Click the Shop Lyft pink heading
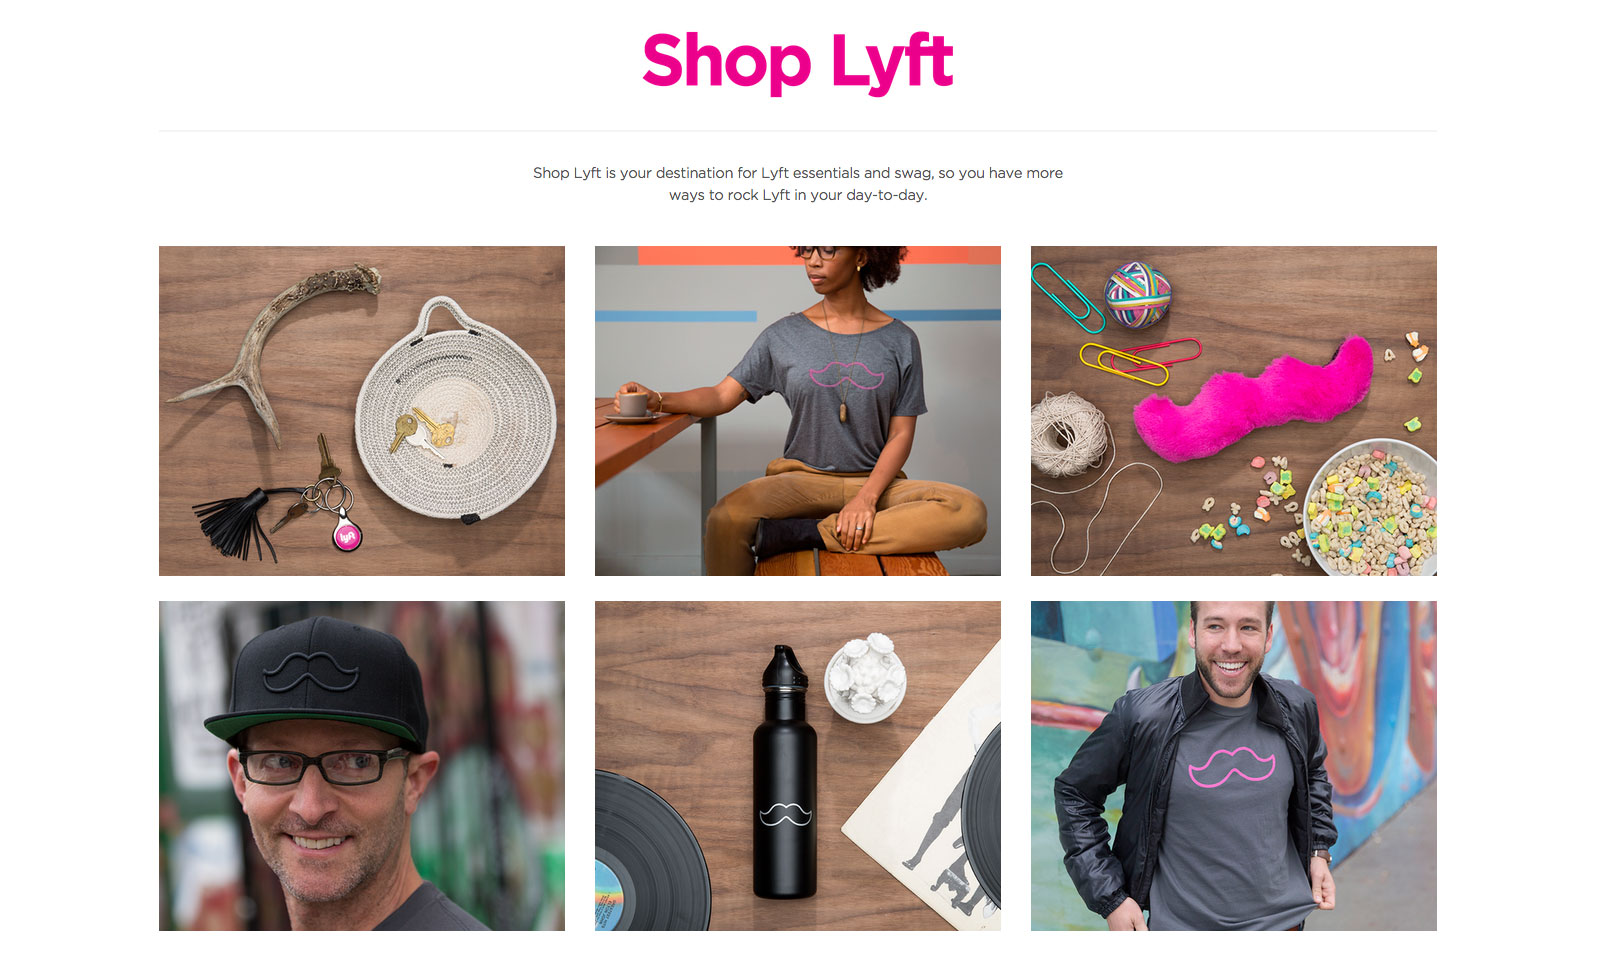 point(798,62)
